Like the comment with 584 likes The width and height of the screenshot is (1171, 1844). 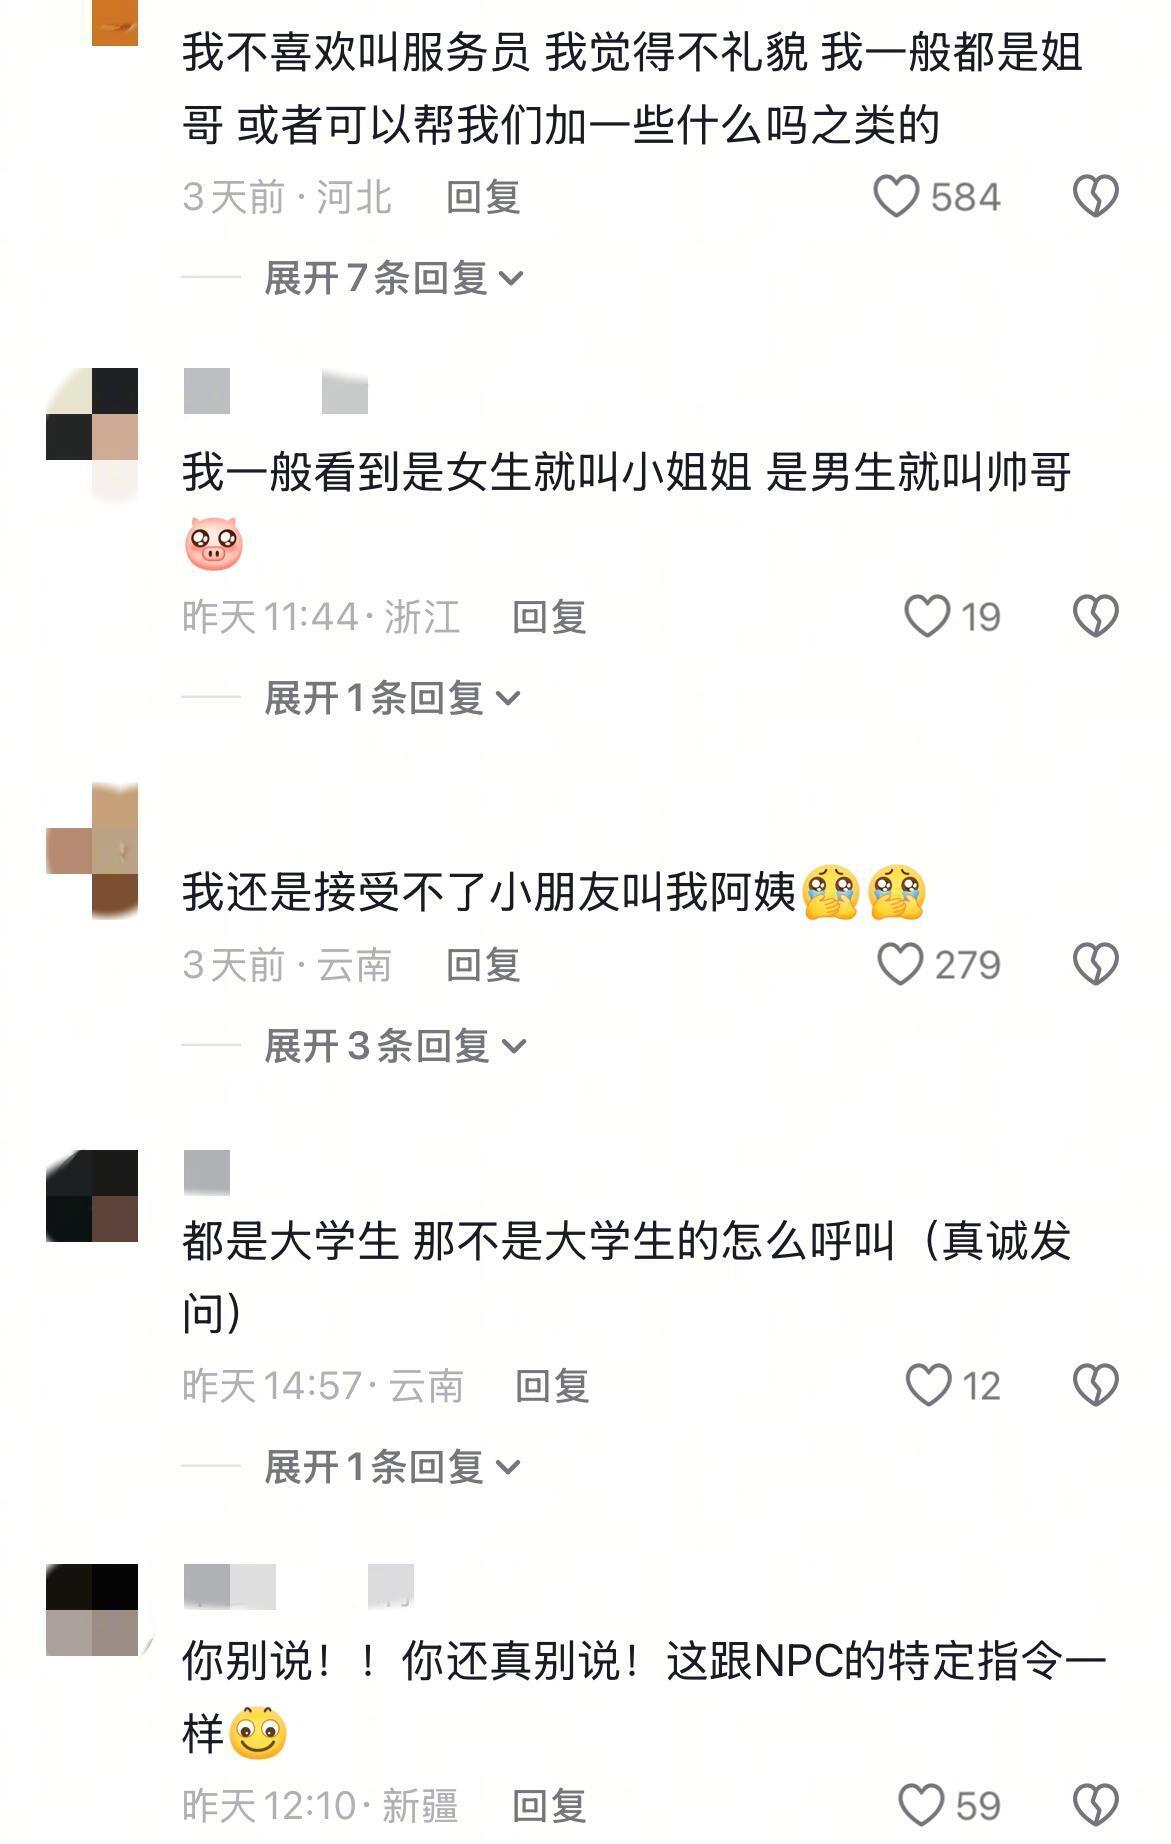896,197
